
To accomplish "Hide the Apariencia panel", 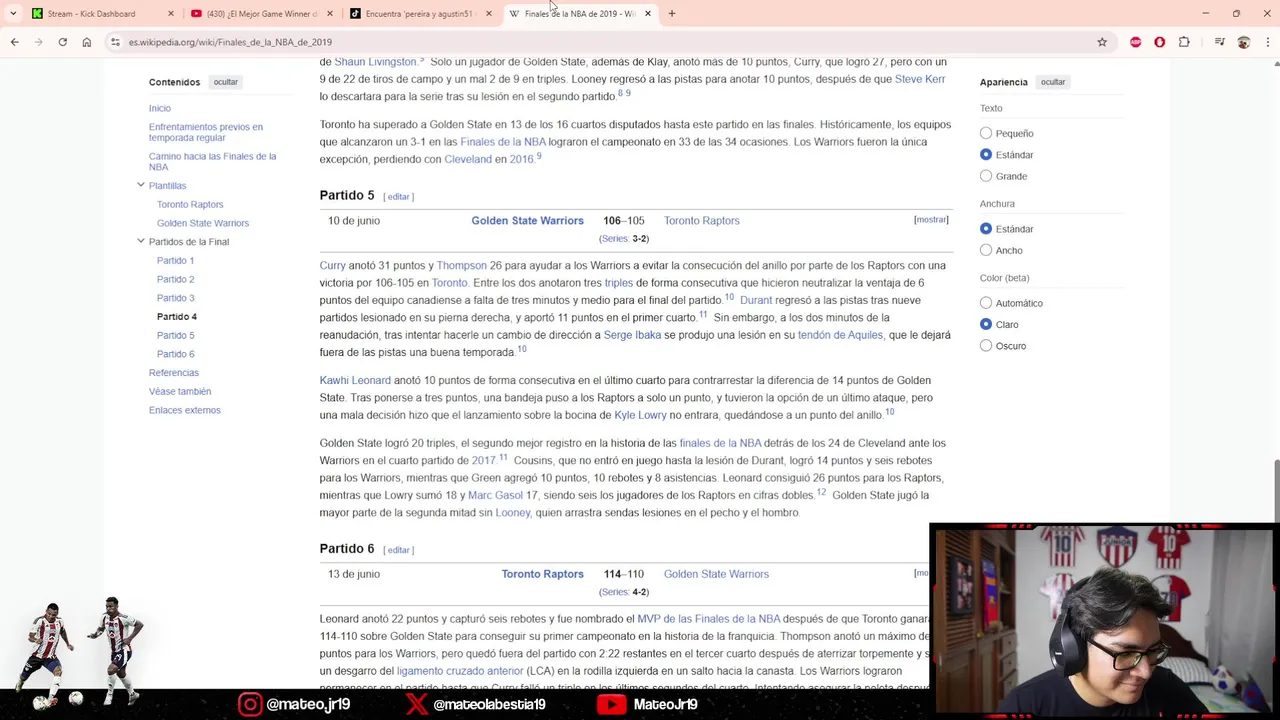I will [1053, 82].
